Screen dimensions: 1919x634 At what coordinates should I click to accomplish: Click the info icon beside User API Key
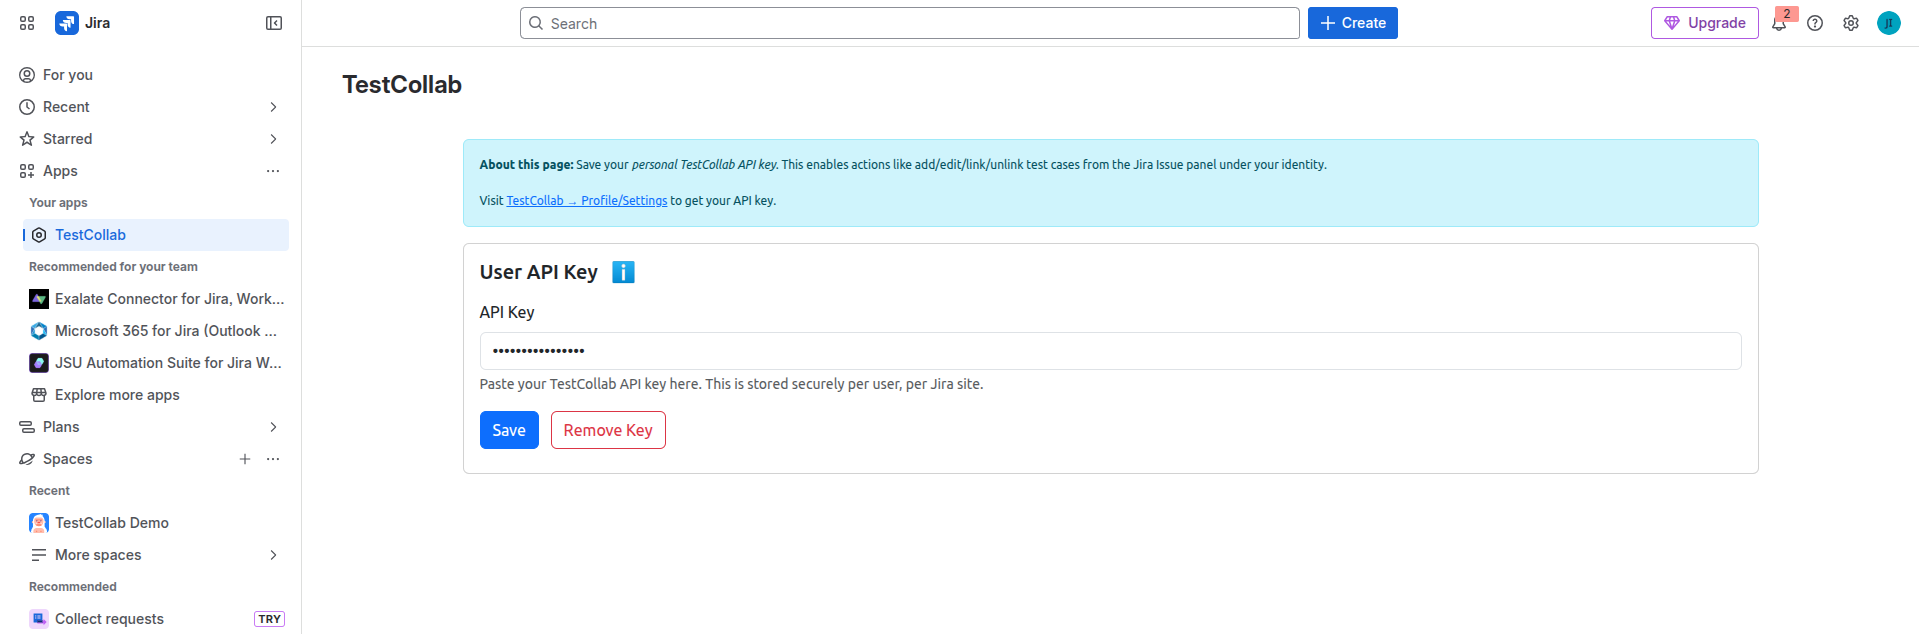[623, 272]
